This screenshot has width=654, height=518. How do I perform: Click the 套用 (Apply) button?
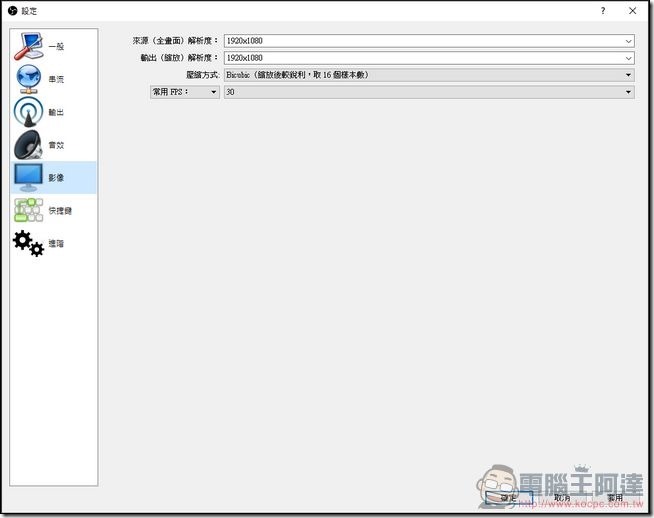coord(614,497)
